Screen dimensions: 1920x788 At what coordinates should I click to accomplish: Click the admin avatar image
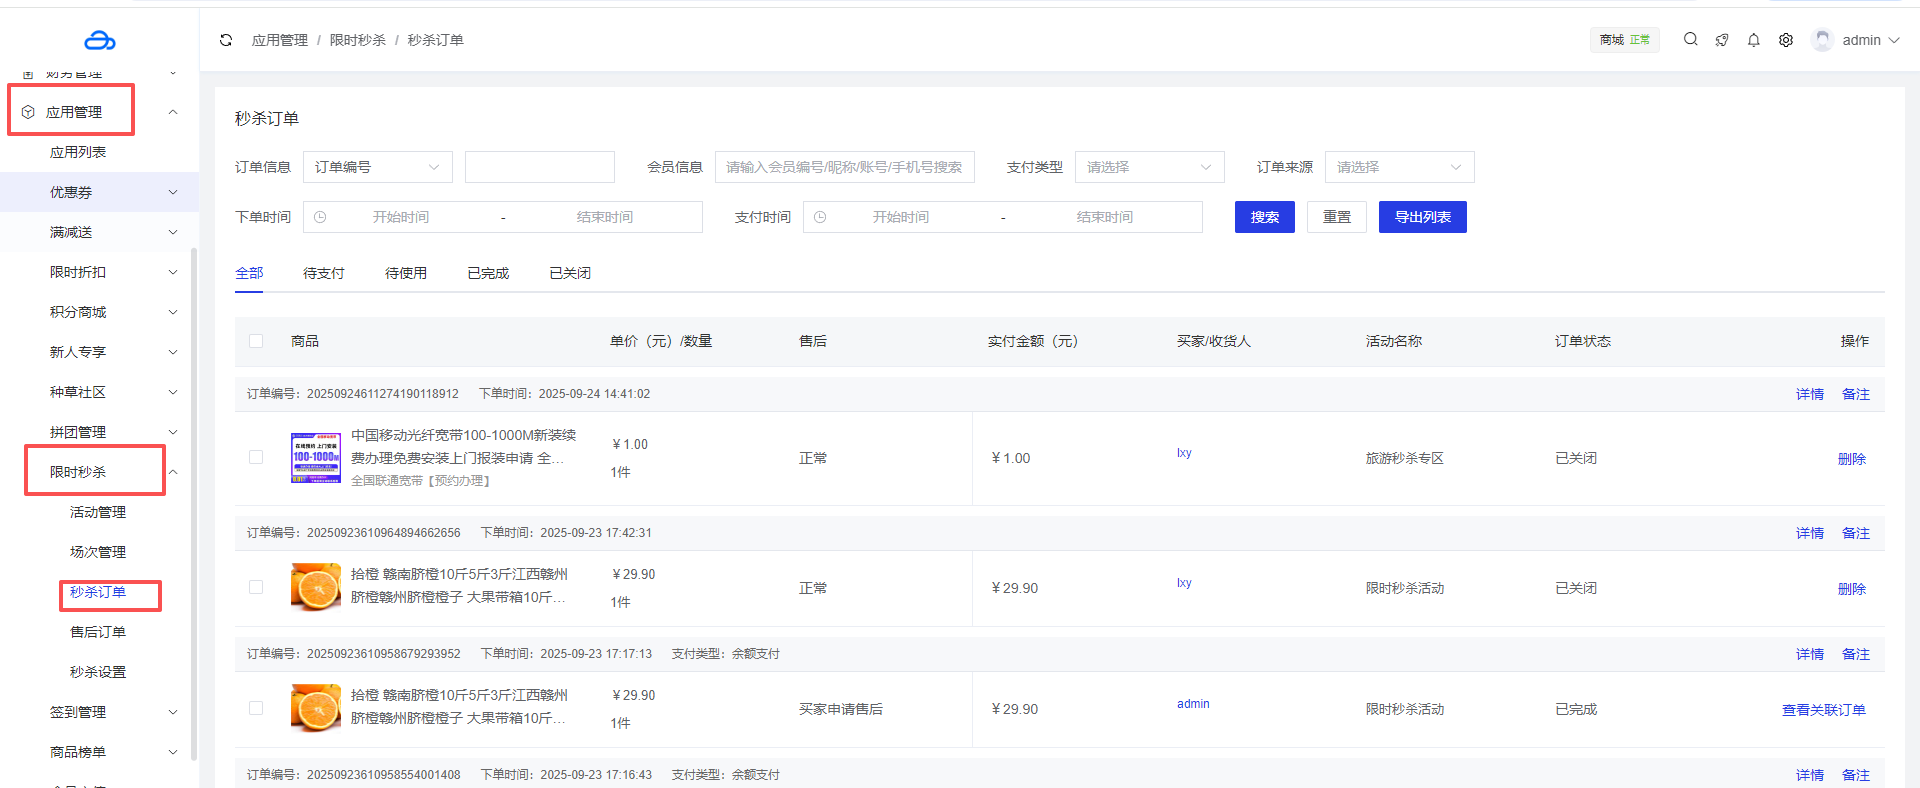point(1822,40)
